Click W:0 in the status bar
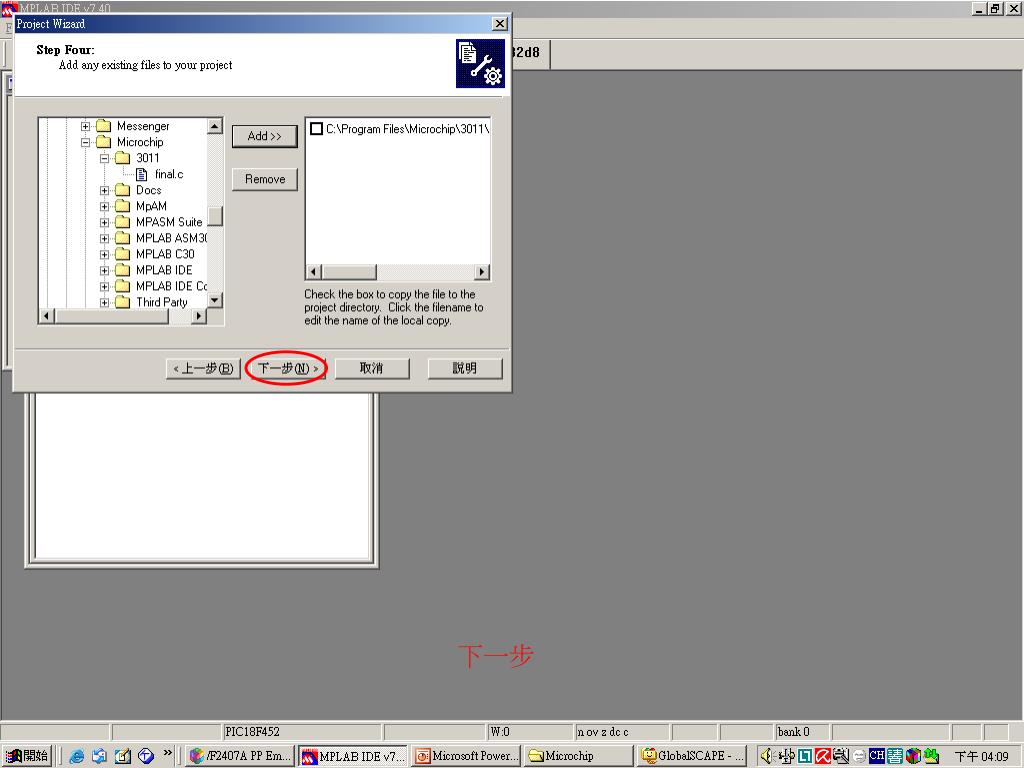1024x768 pixels. (x=500, y=732)
